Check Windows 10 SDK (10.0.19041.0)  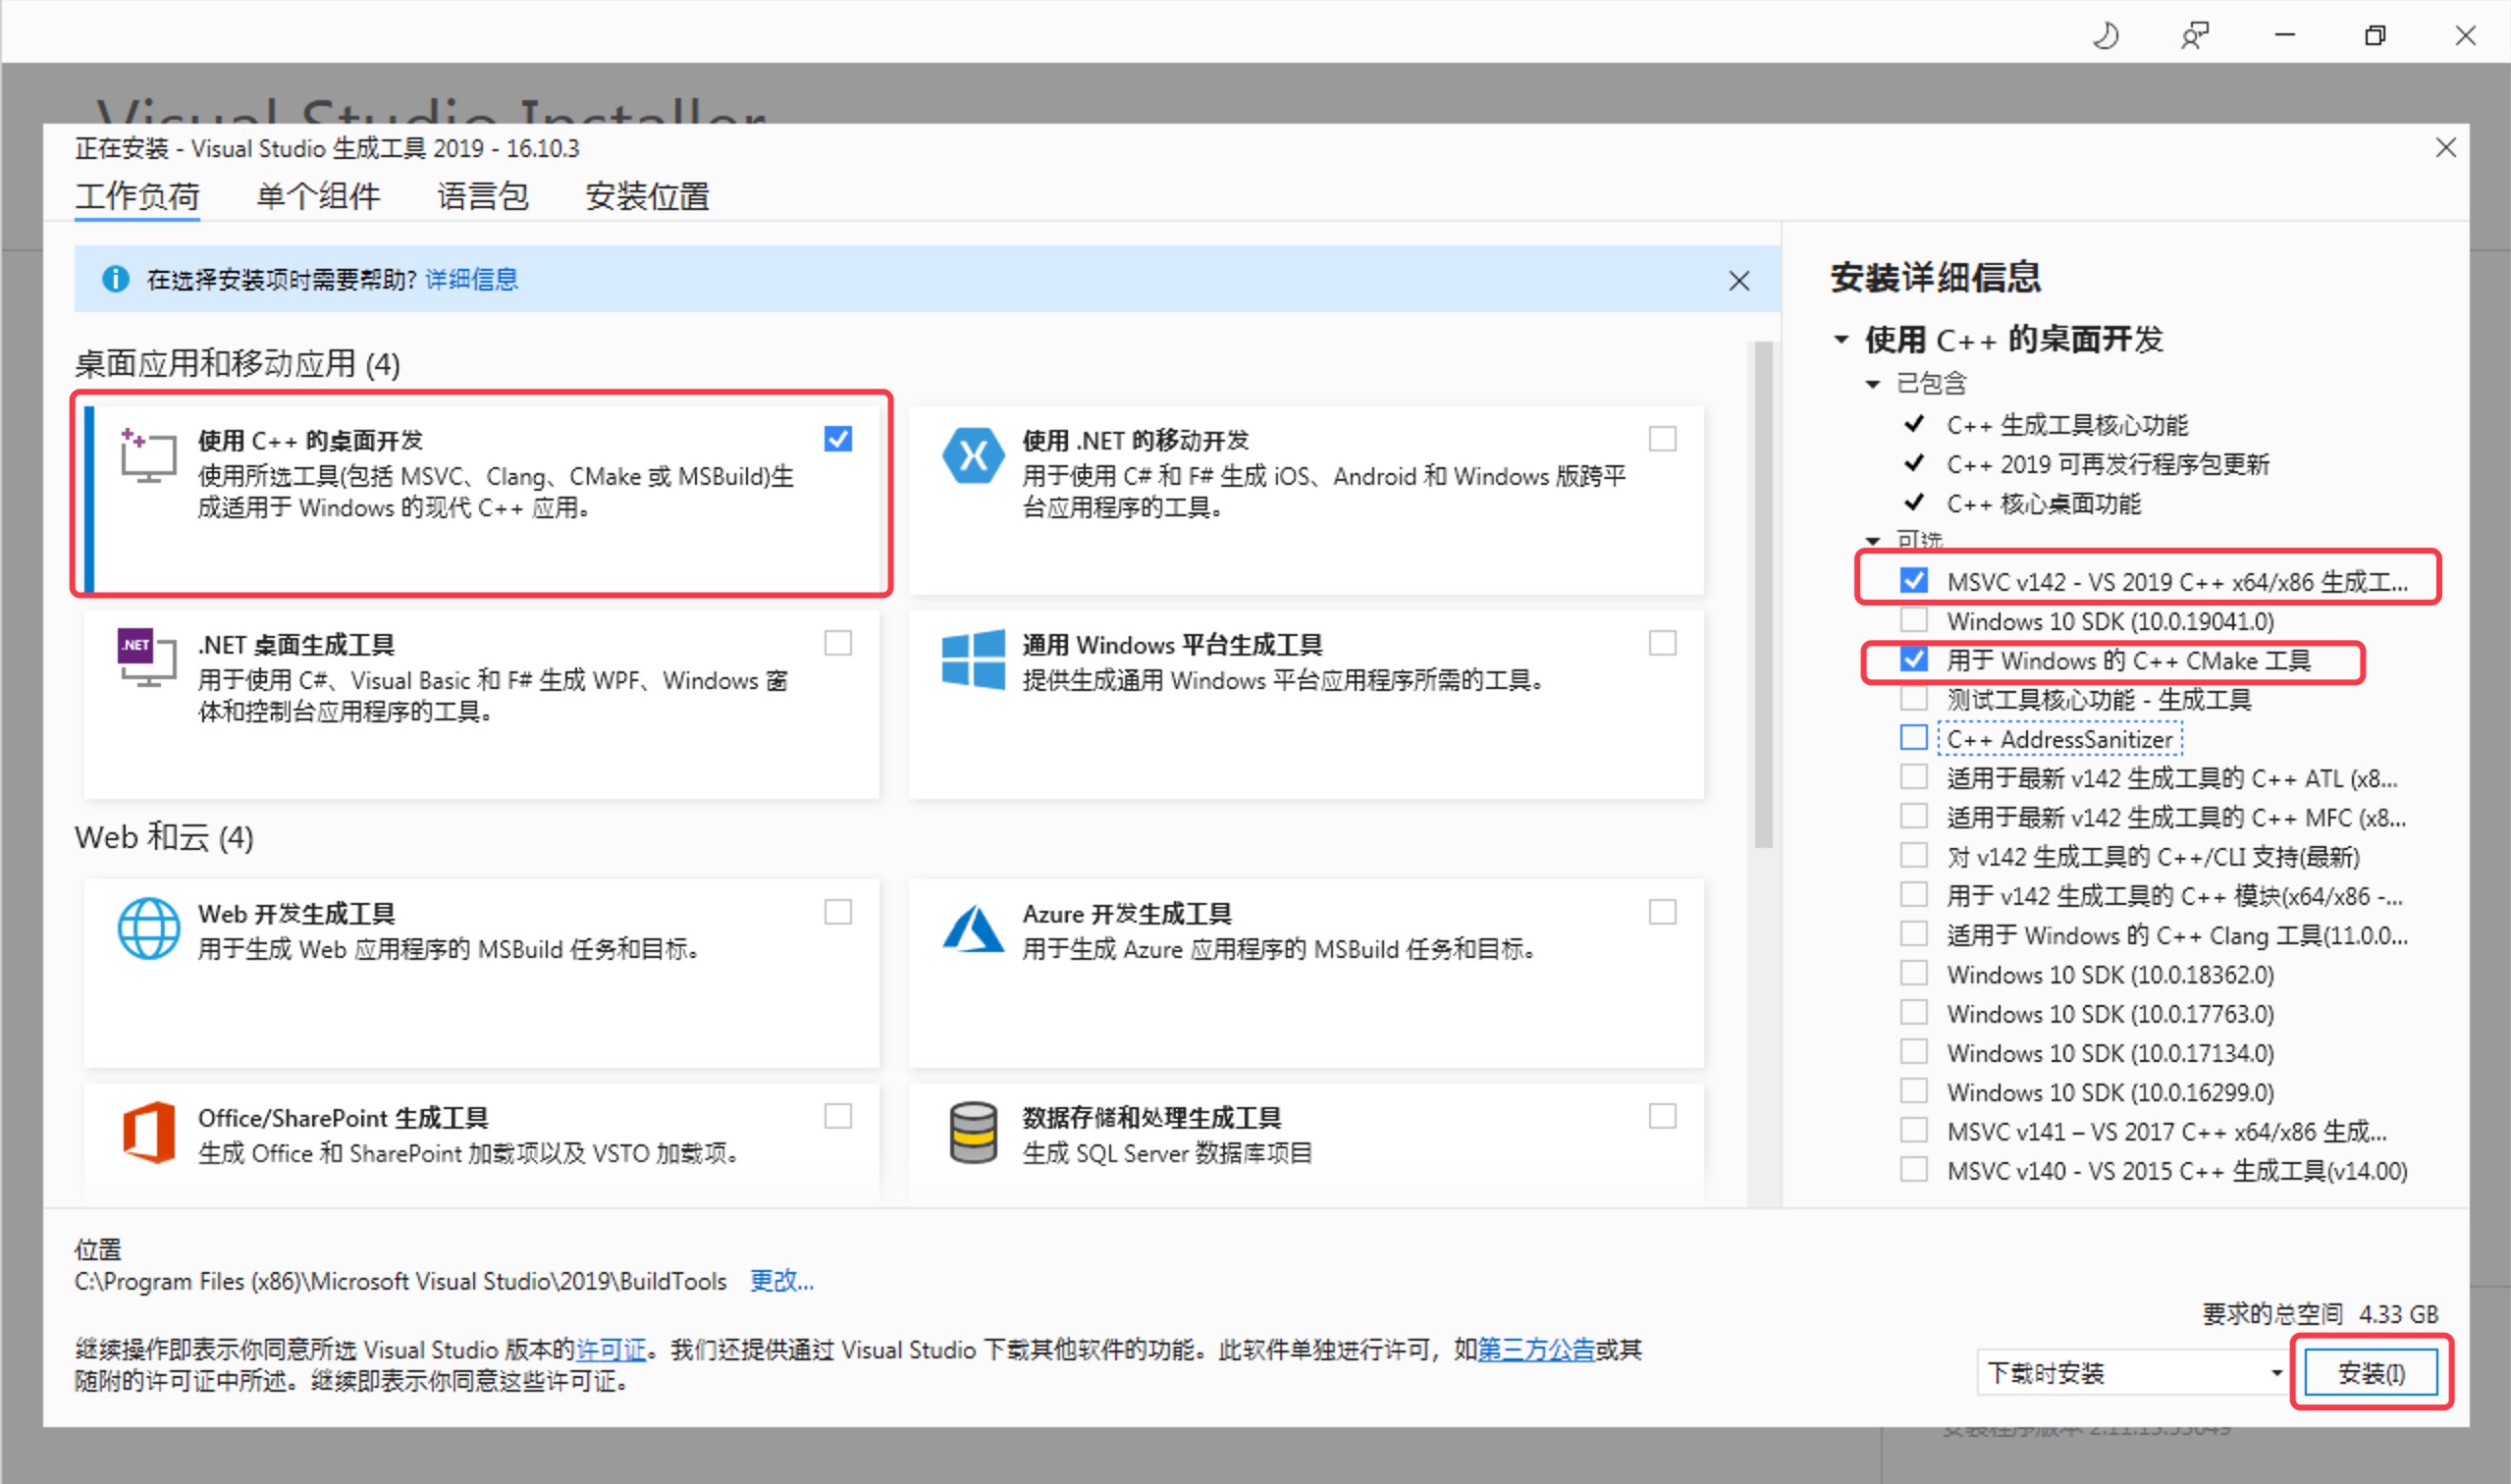(1913, 620)
